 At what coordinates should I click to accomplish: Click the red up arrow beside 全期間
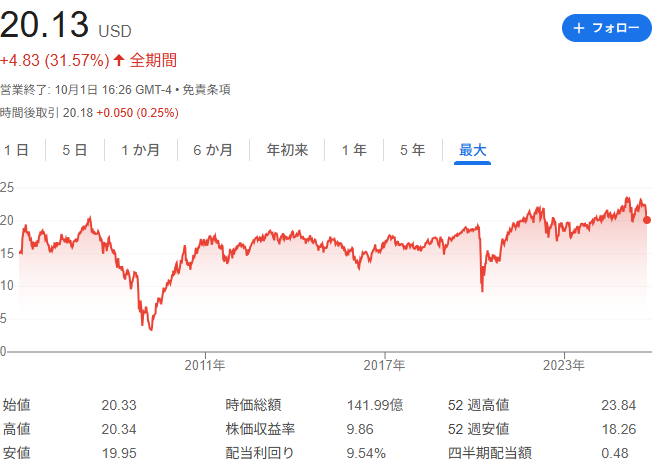pos(120,60)
